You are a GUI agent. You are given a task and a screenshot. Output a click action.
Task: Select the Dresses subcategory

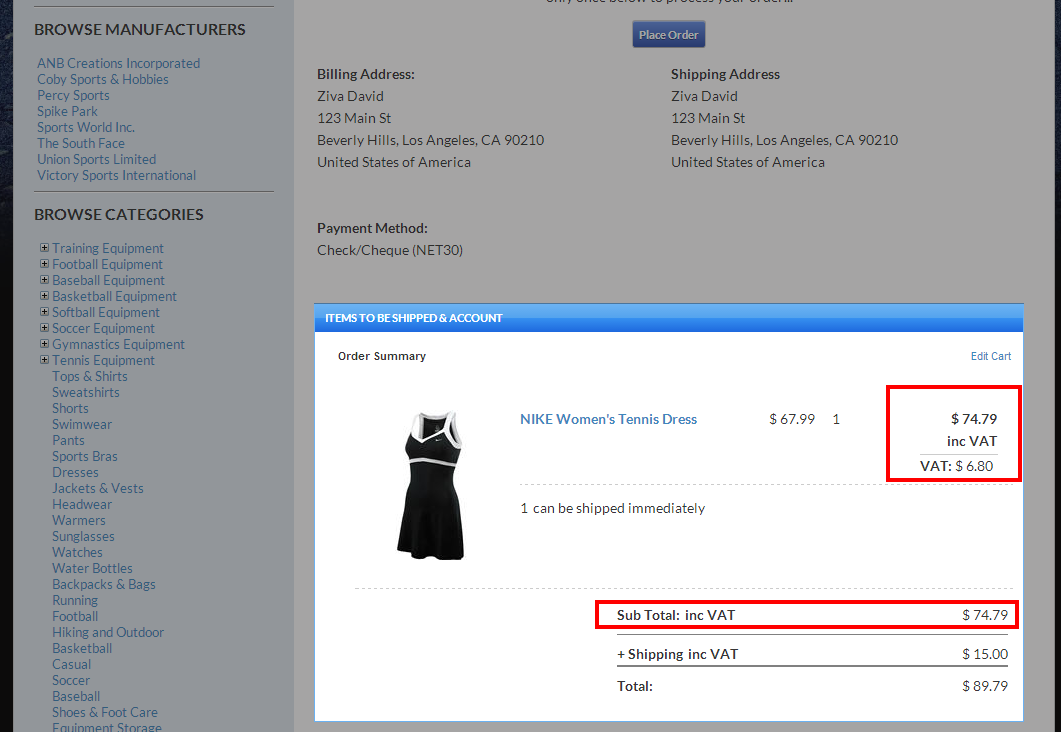75,472
